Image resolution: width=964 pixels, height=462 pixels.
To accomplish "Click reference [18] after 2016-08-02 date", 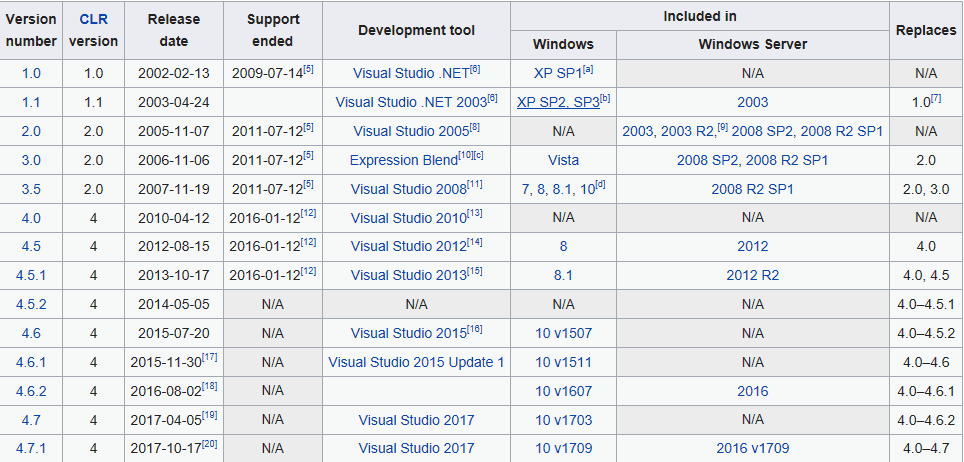I will pos(210,387).
